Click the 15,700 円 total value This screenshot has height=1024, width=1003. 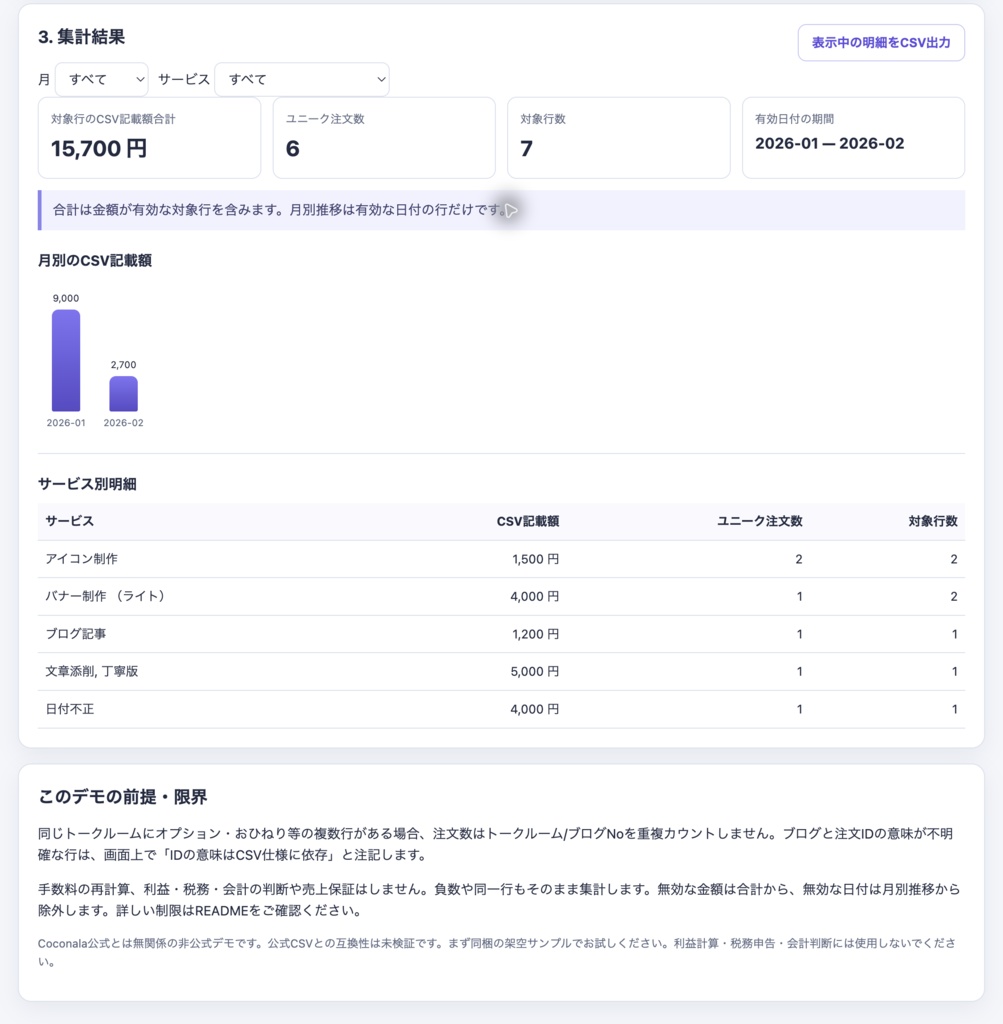(99, 149)
